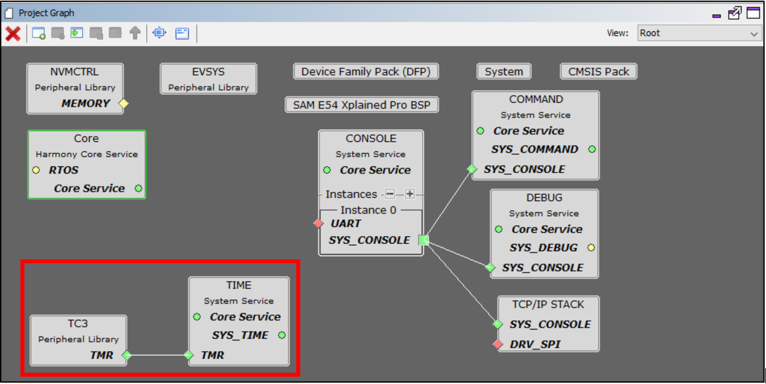Click the green SYS_CONSOLE diamond on COMMAND
The height and width of the screenshot is (384, 766).
(x=471, y=169)
